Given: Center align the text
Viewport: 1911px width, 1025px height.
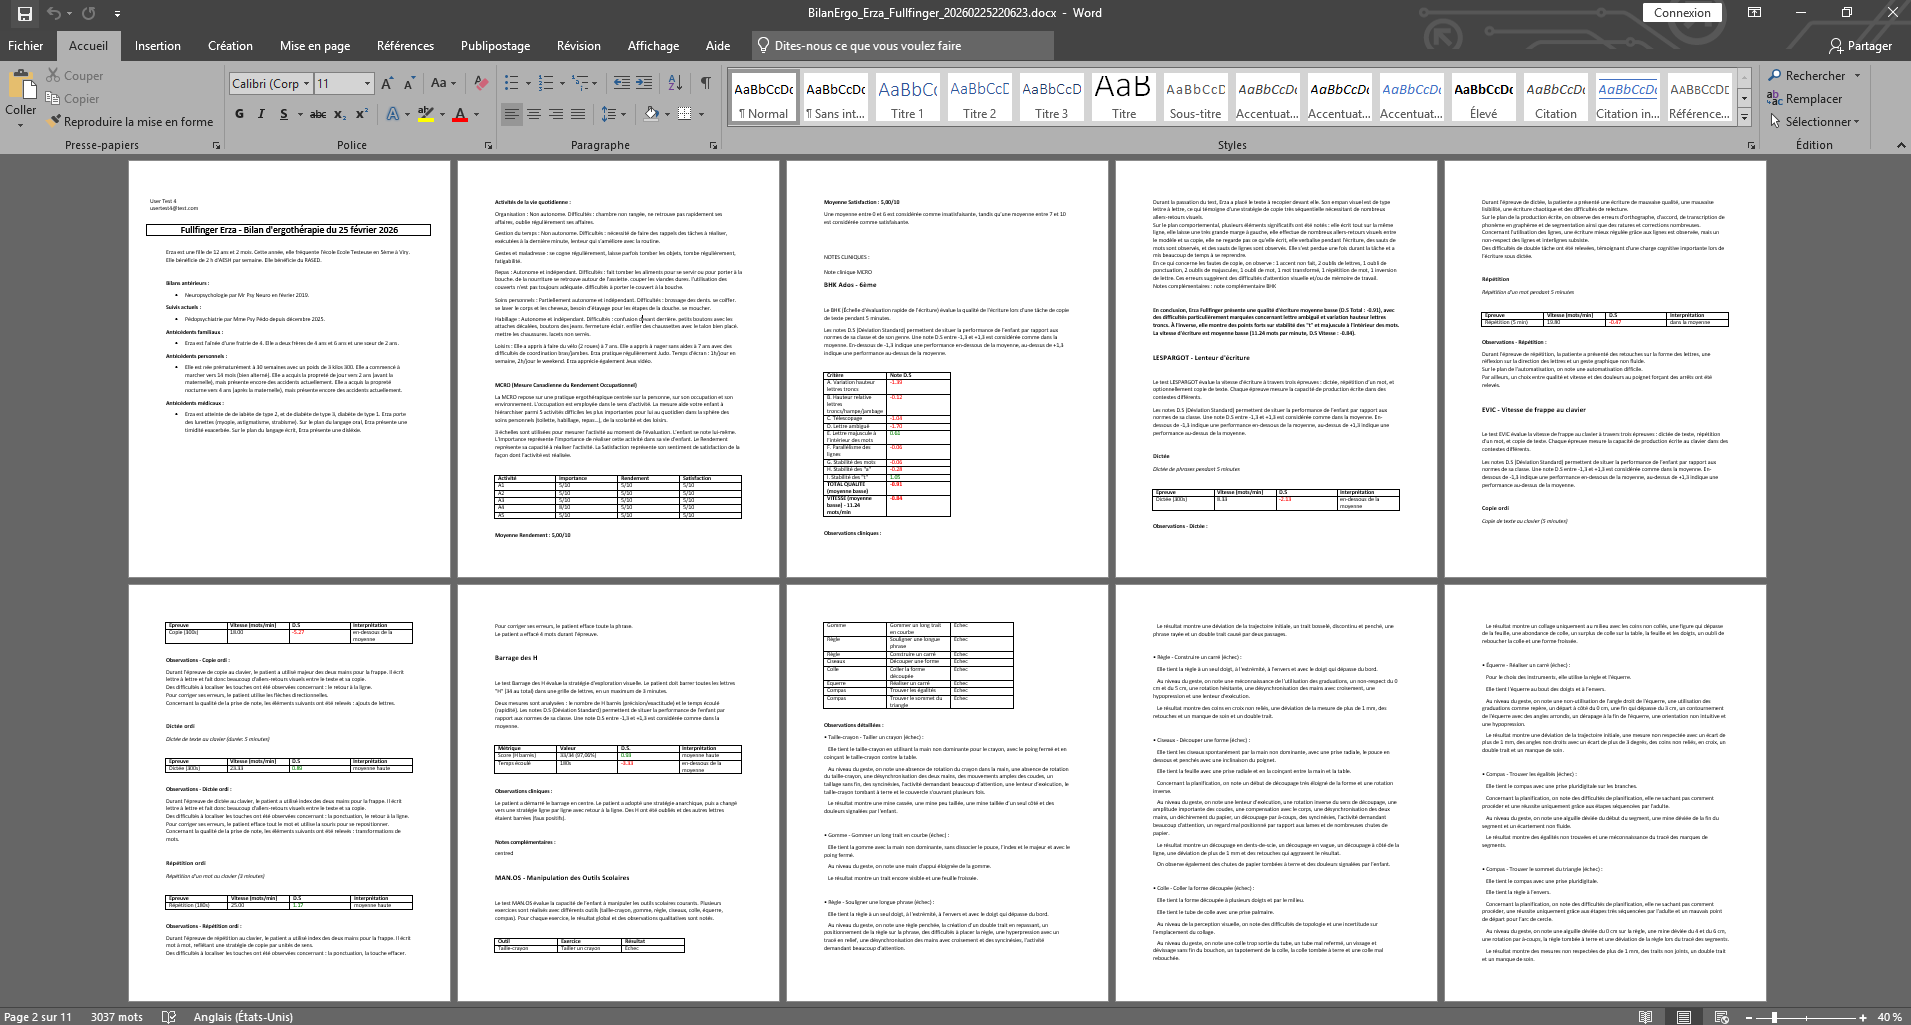Looking at the screenshot, I should [534, 114].
